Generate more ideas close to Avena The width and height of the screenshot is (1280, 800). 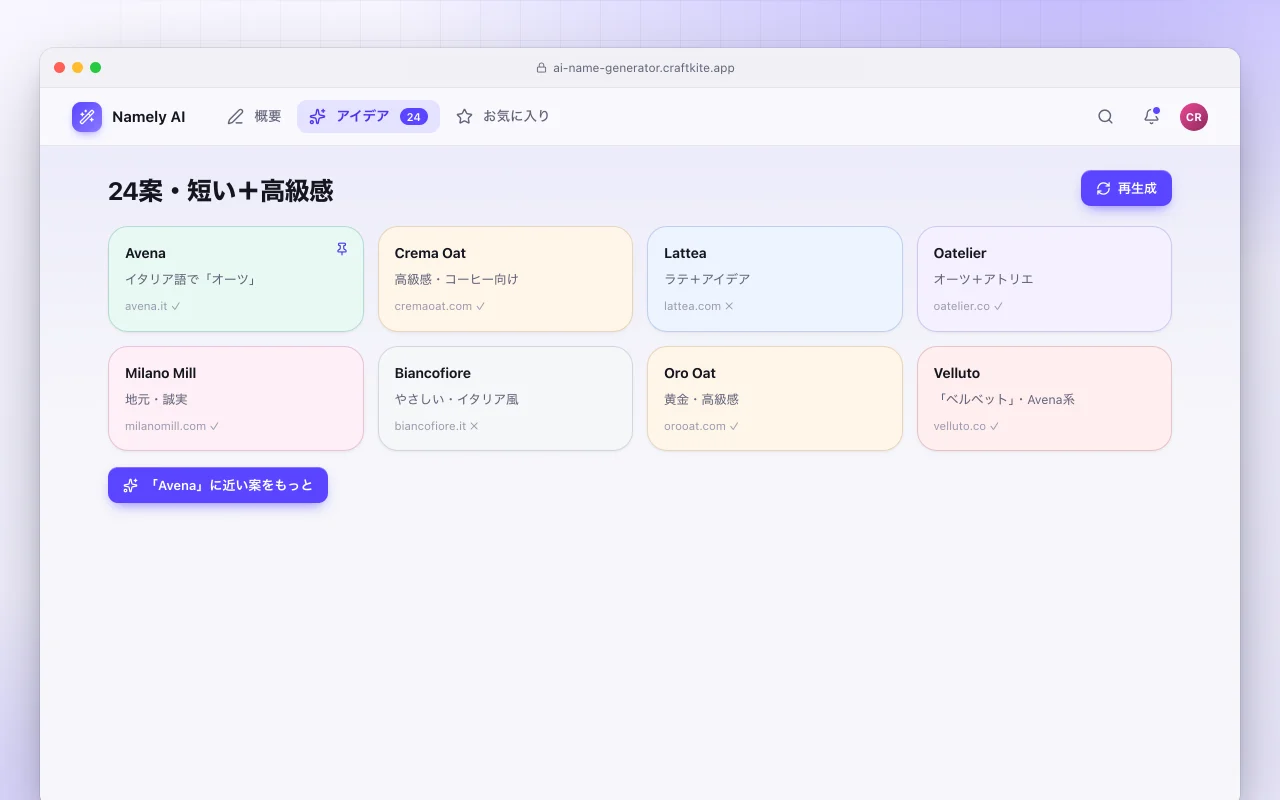pyautogui.click(x=218, y=485)
